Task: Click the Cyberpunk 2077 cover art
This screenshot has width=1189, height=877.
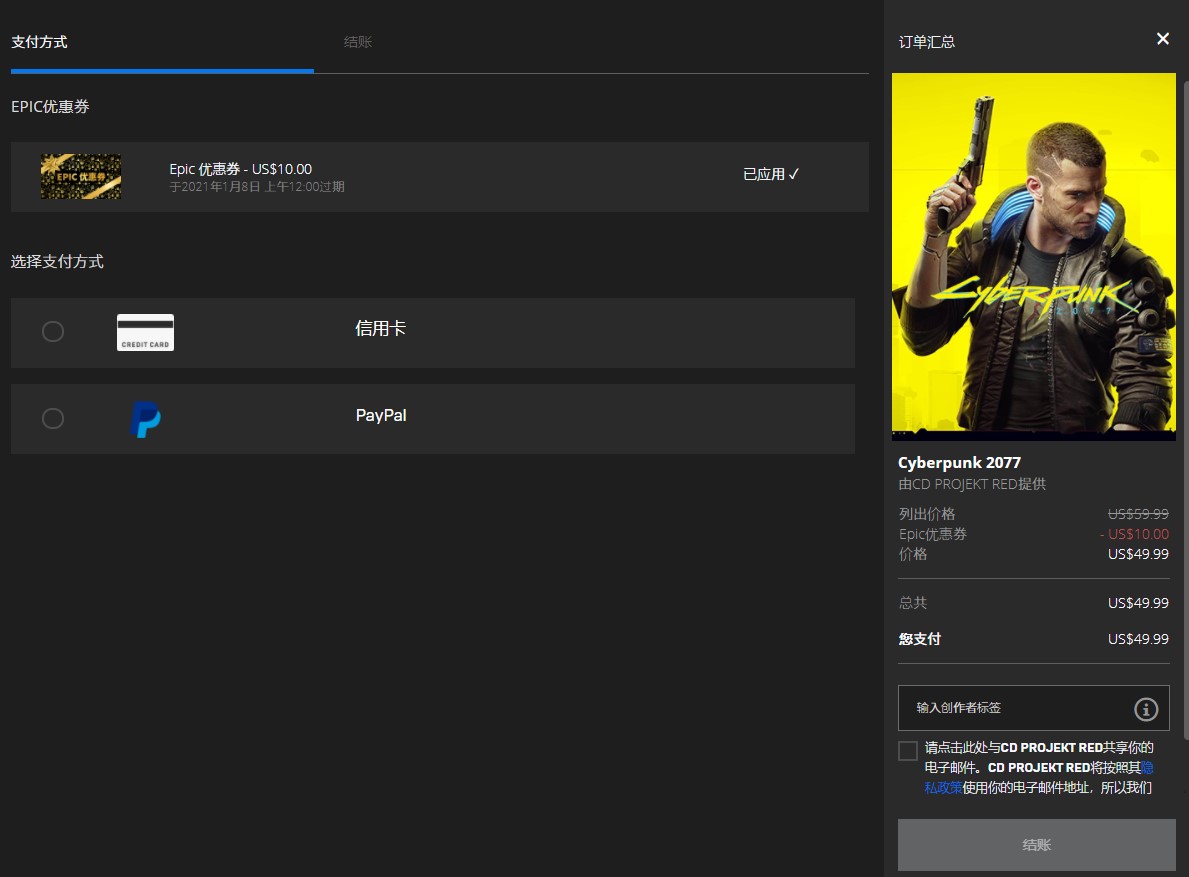Action: tap(1033, 257)
